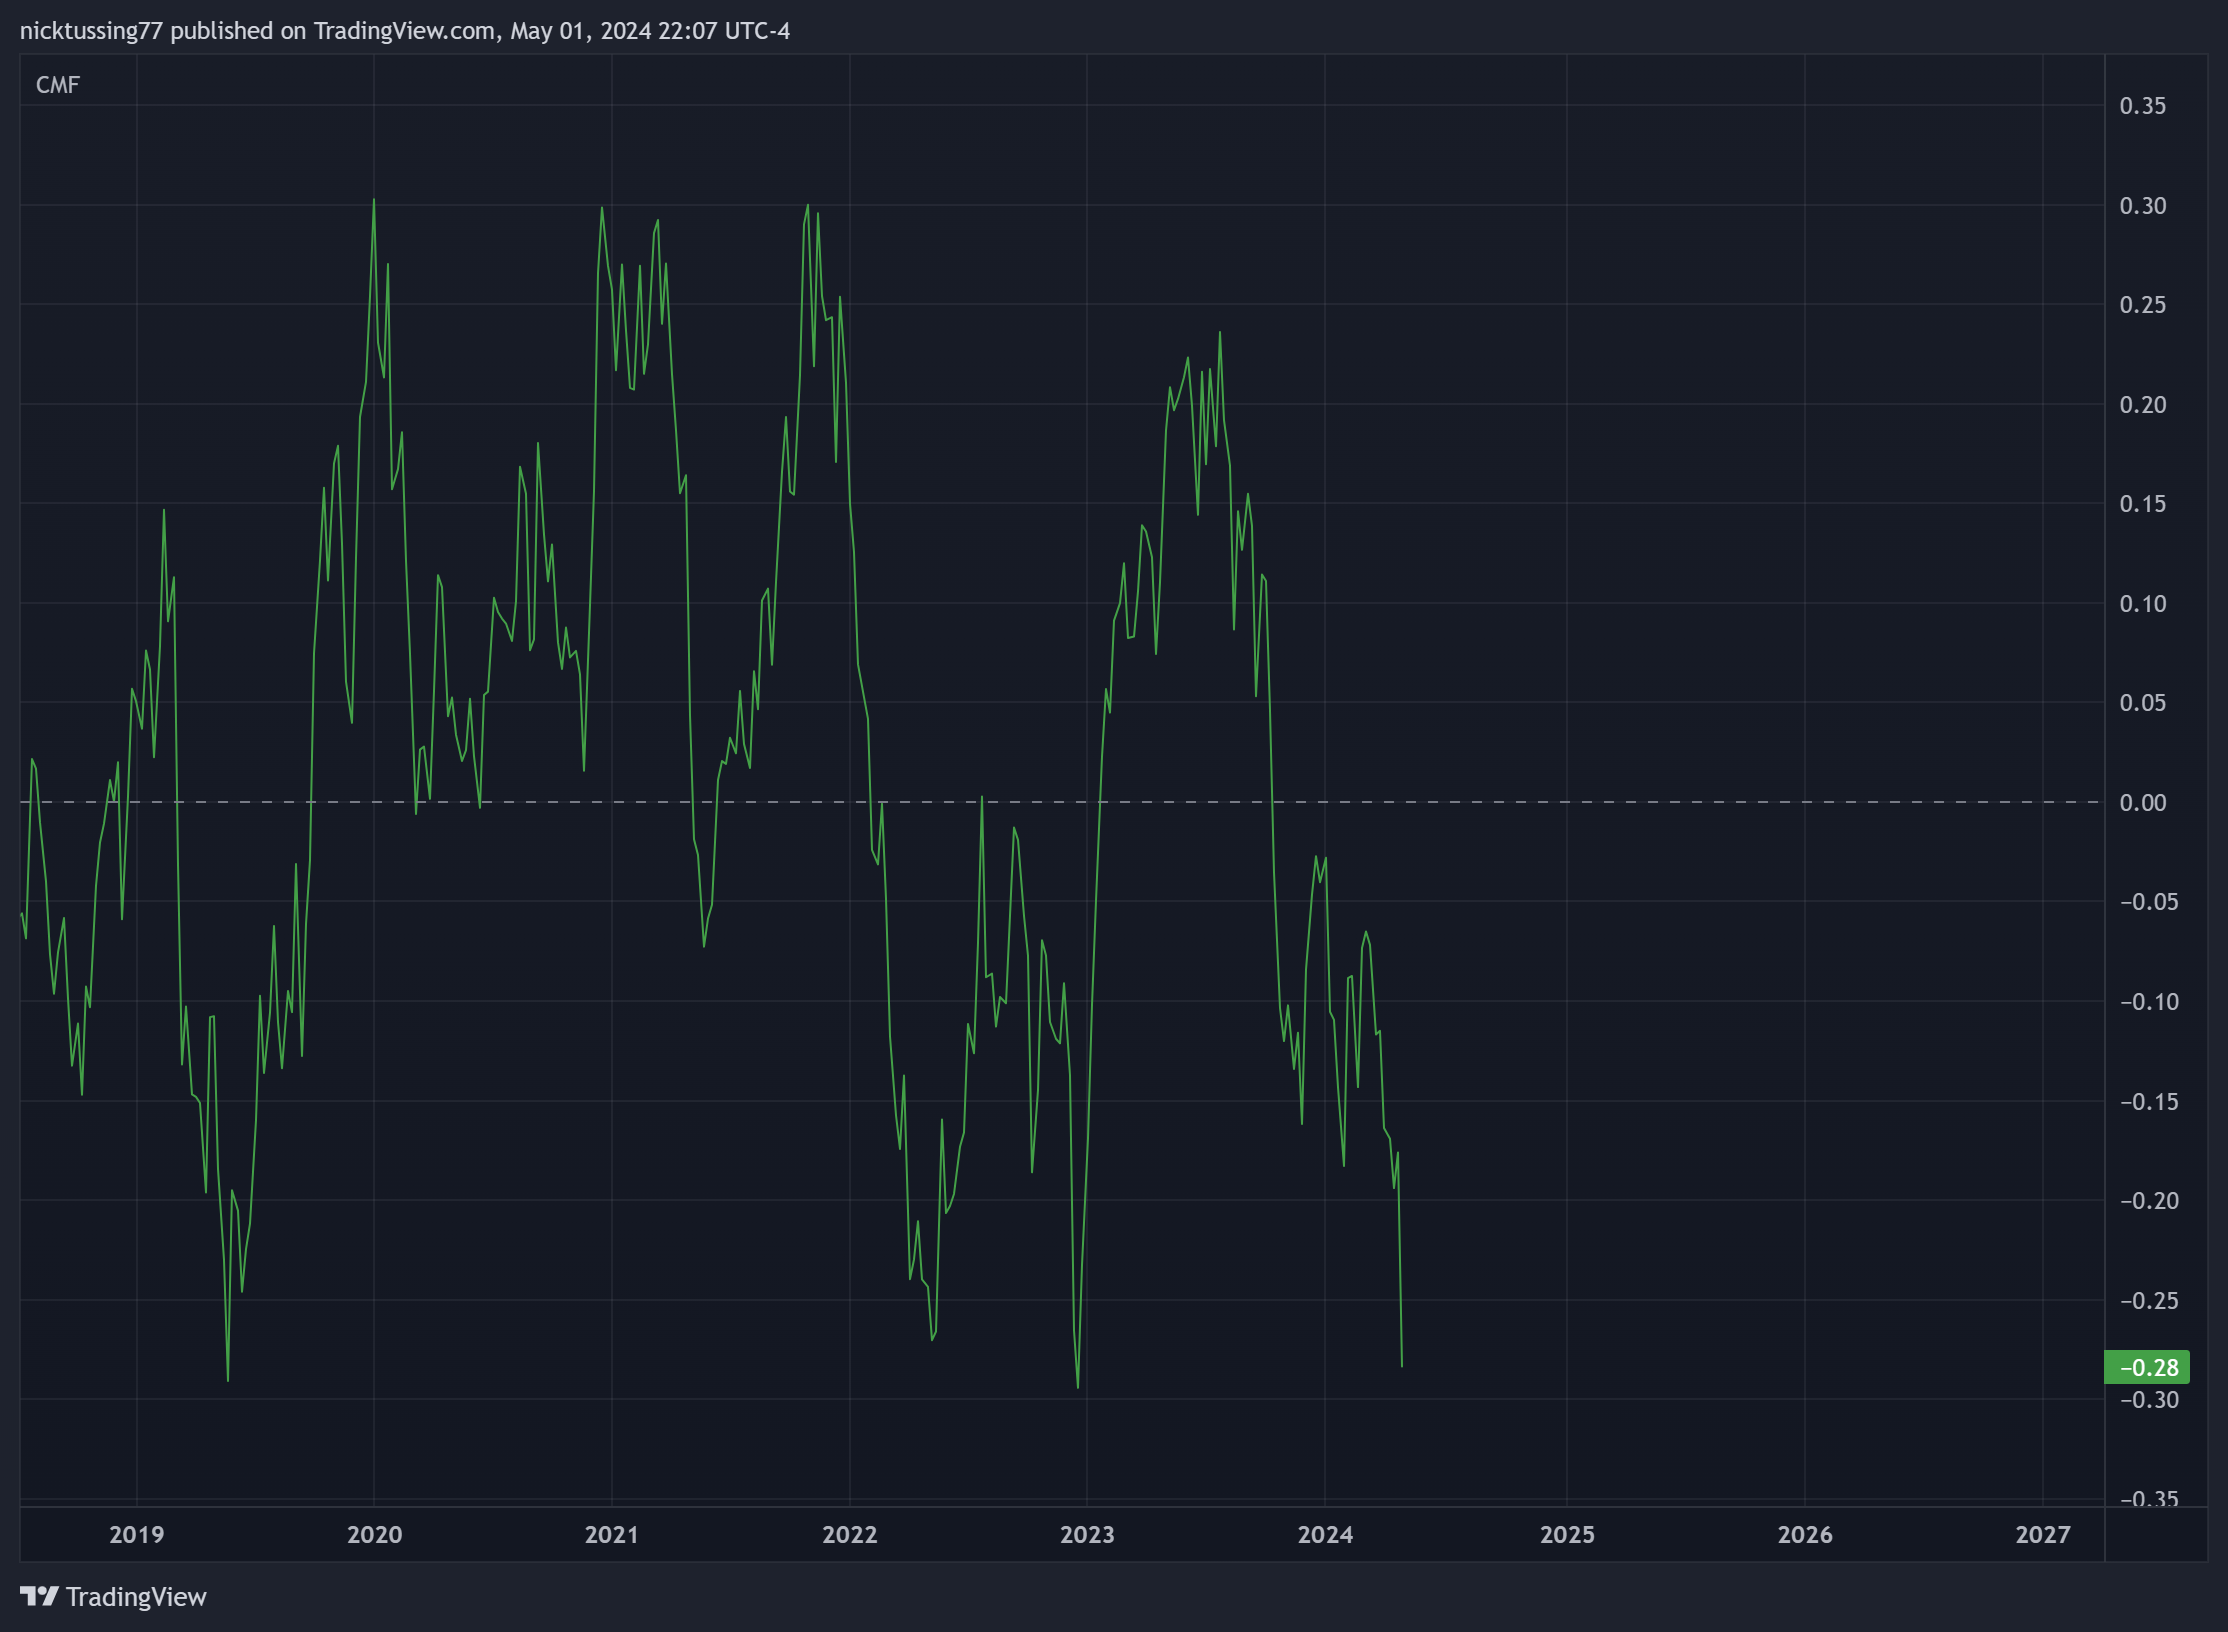Screen dimensions: 2228x1632
Task: Click the 2019 label on time axis
Action: click(x=137, y=1534)
